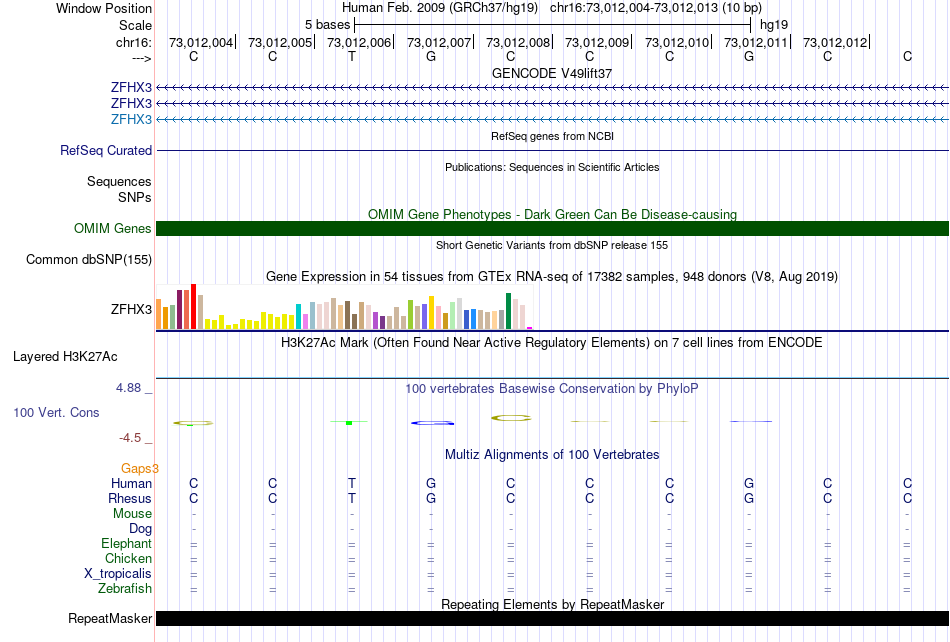Click the orange Gaps label
Screen dimensions: 950x642
[x=139, y=468]
